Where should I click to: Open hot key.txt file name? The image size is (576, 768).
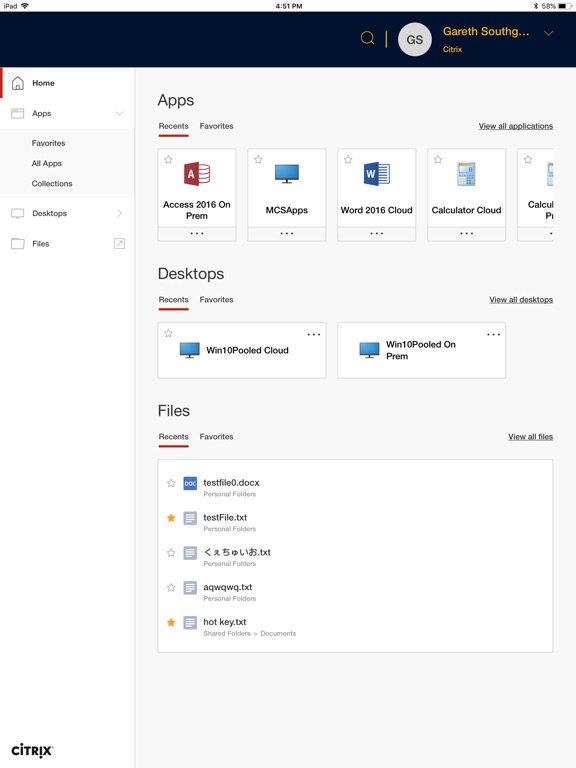(225, 622)
